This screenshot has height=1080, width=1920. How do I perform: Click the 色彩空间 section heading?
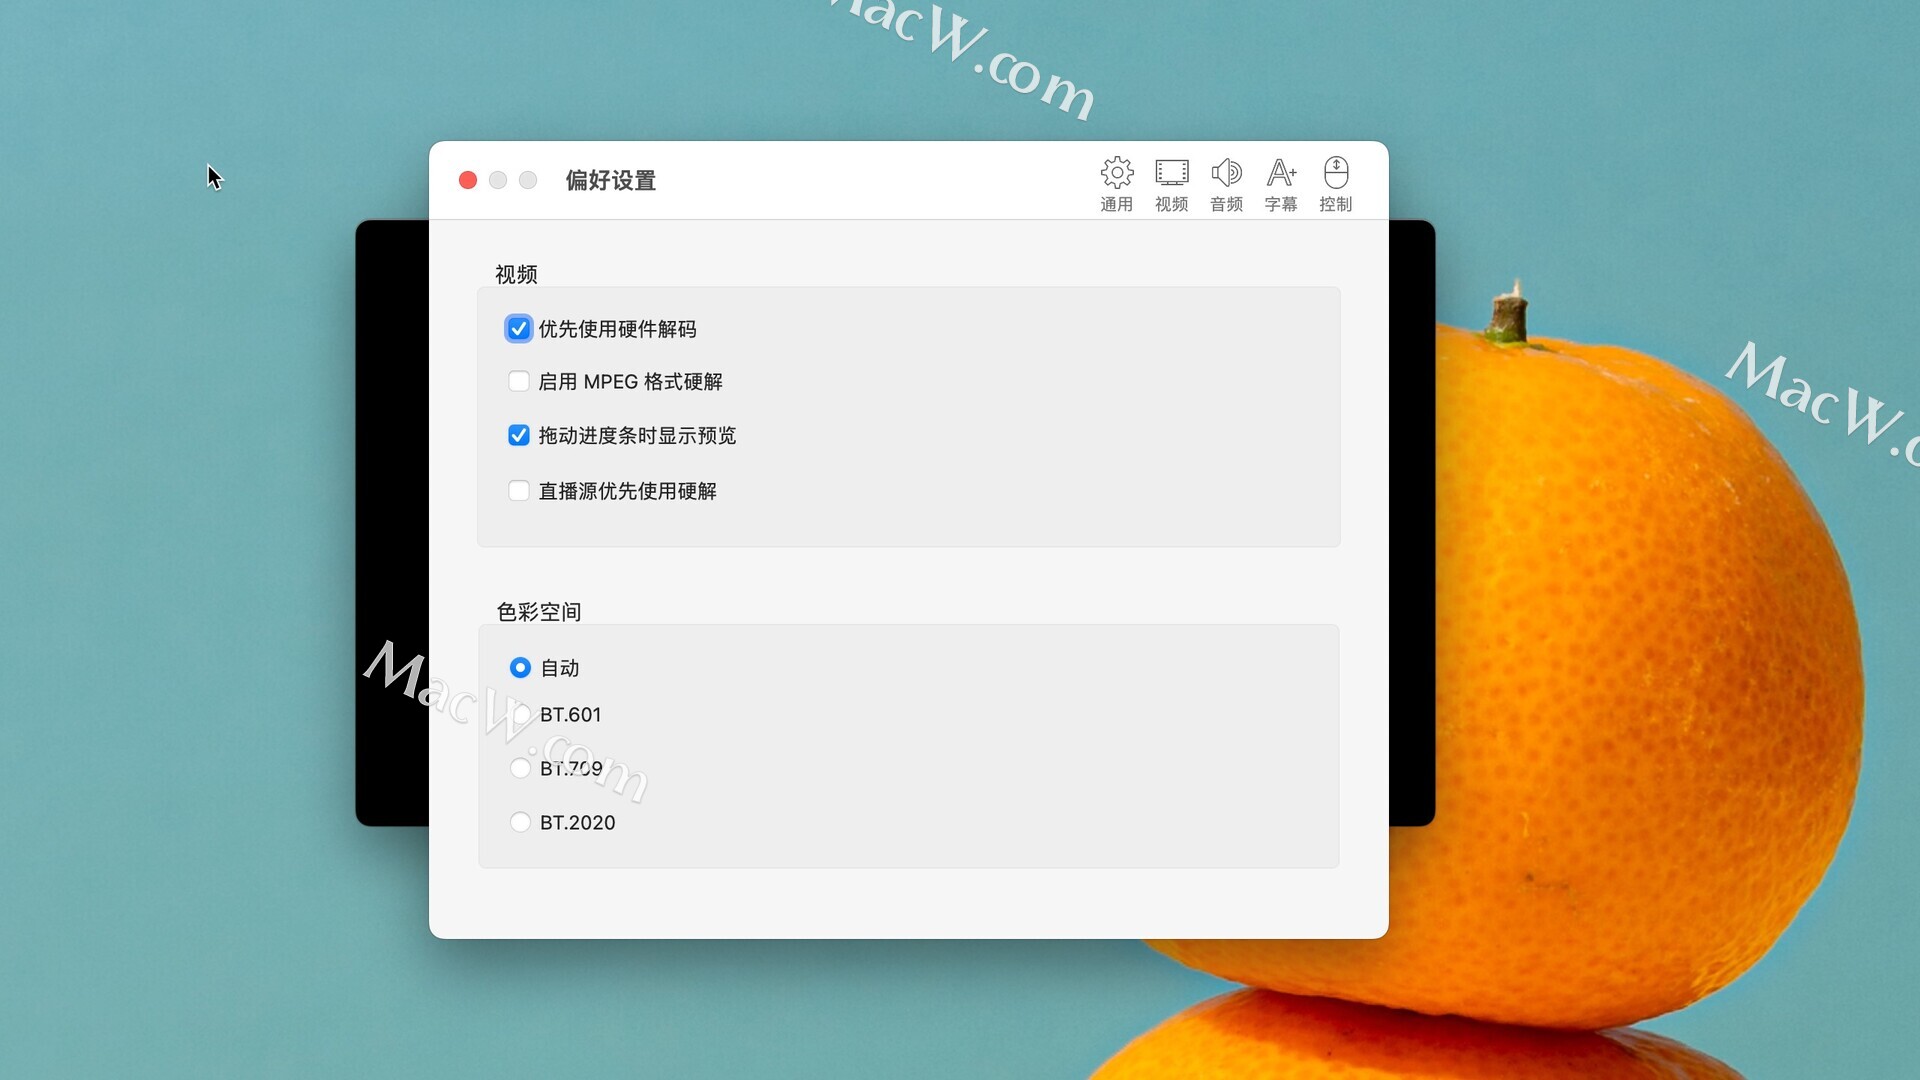click(539, 611)
